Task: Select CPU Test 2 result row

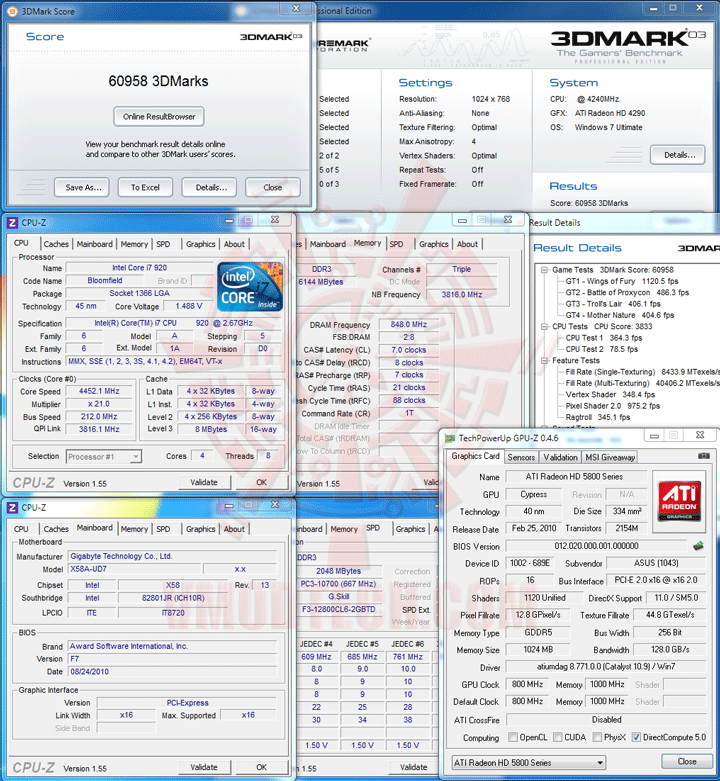Action: click(x=601, y=349)
